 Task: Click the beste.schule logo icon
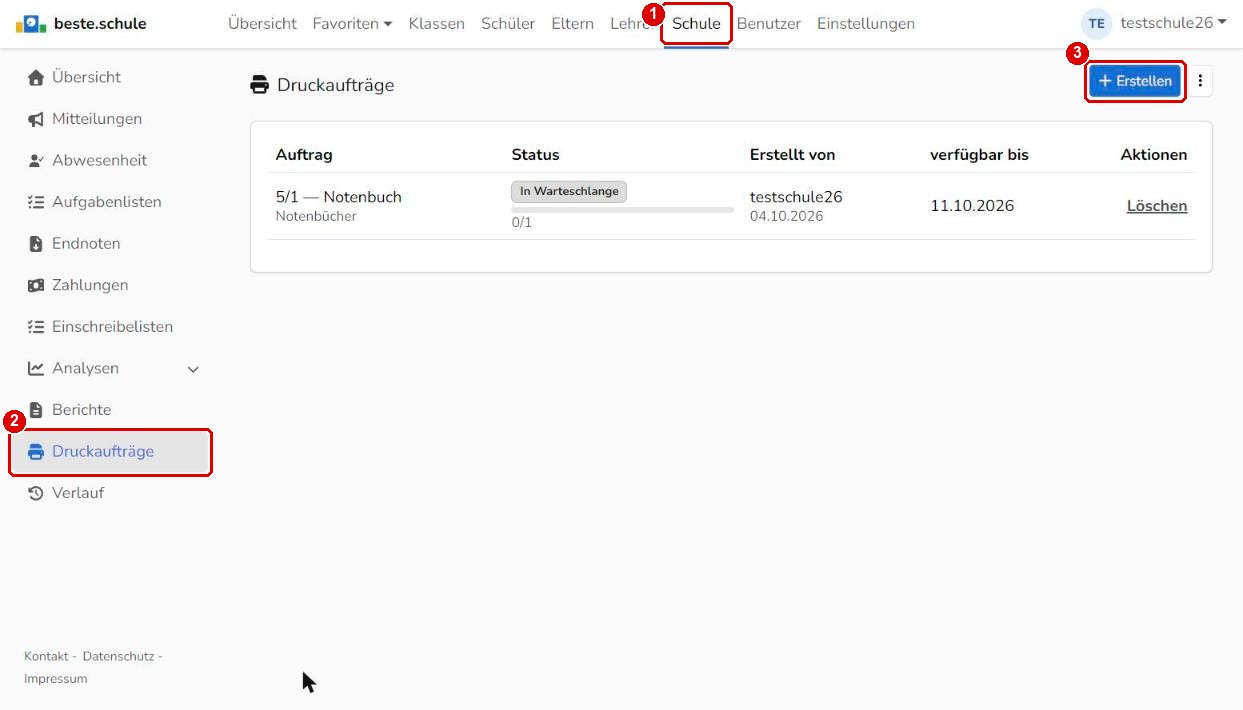click(31, 23)
